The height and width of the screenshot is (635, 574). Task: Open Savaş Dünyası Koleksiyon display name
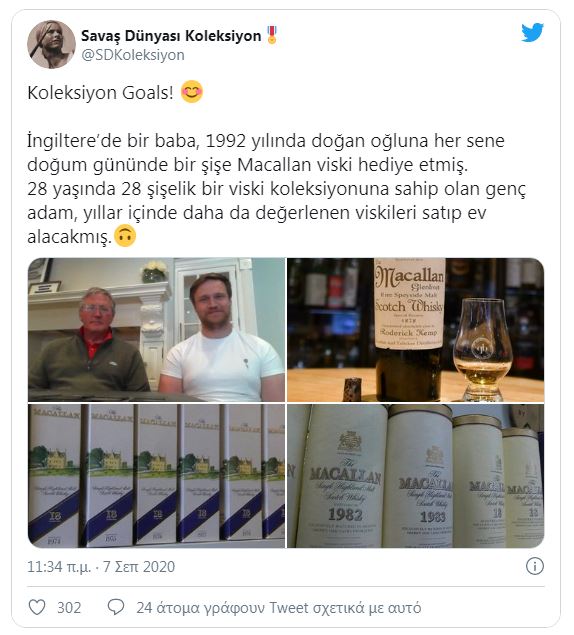pyautogui.click(x=171, y=36)
